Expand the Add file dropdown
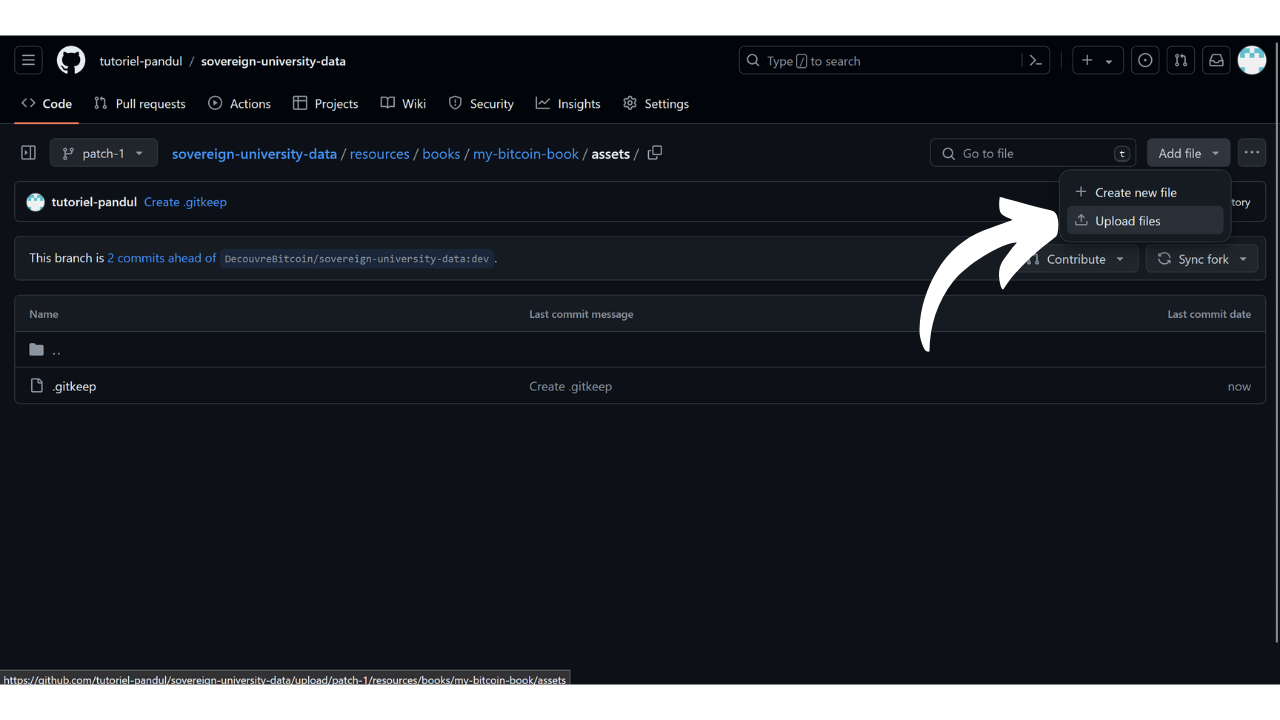 click(1188, 153)
